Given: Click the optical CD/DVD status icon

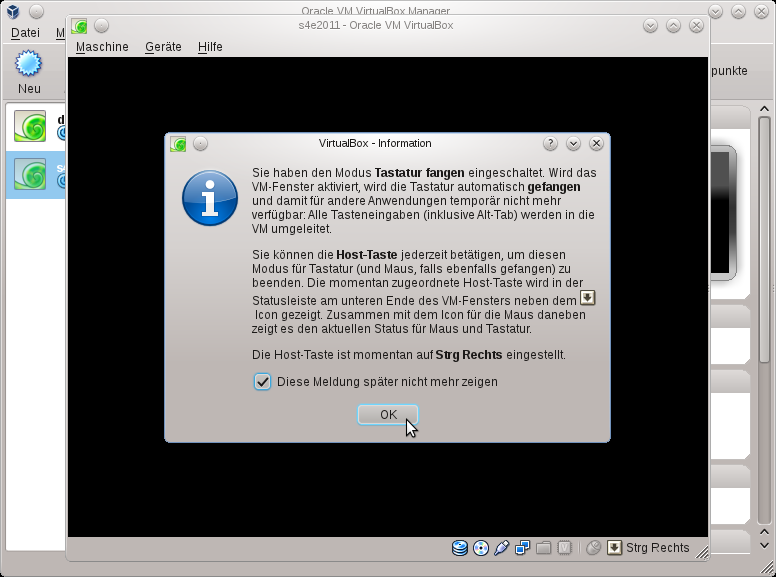Looking at the screenshot, I should click(481, 548).
